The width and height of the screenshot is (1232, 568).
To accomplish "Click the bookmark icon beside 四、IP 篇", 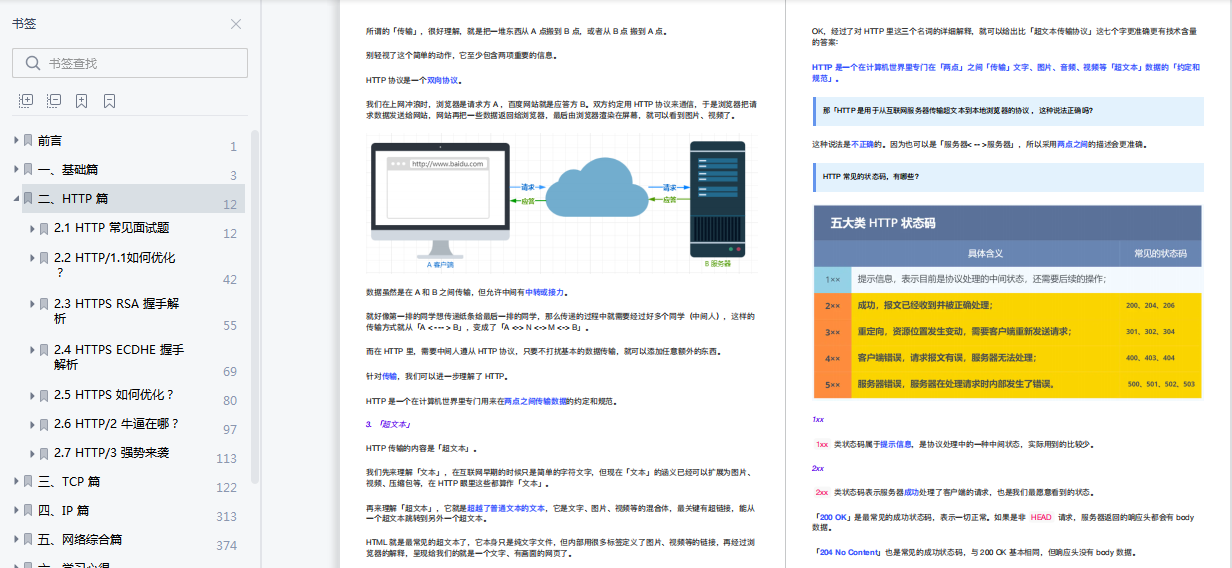I will 29,511.
